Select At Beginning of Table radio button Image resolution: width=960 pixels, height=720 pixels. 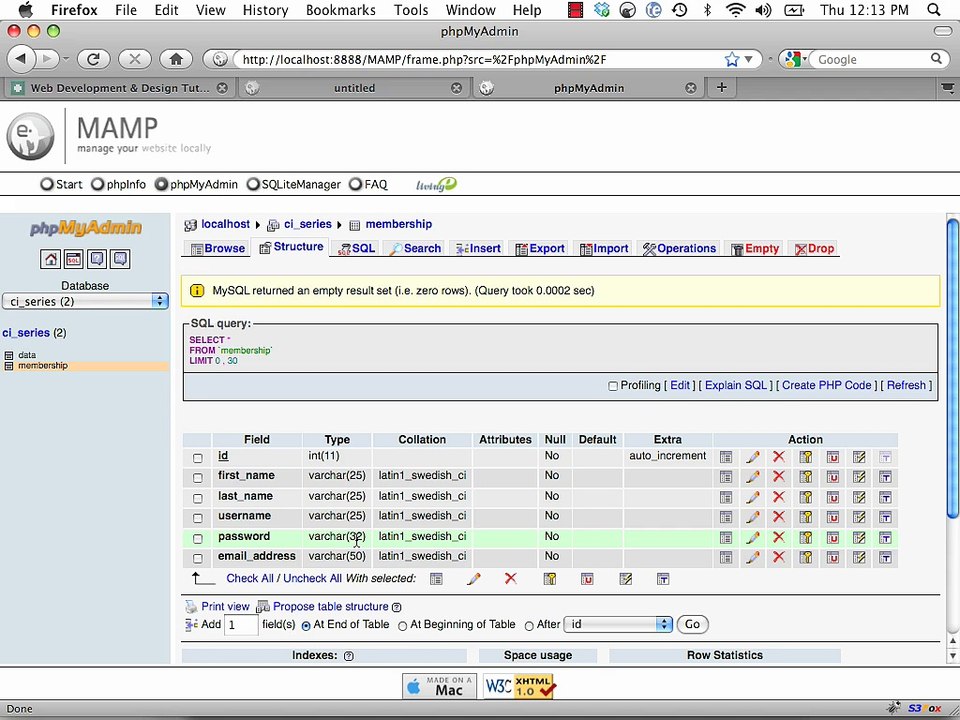pyautogui.click(x=402, y=626)
